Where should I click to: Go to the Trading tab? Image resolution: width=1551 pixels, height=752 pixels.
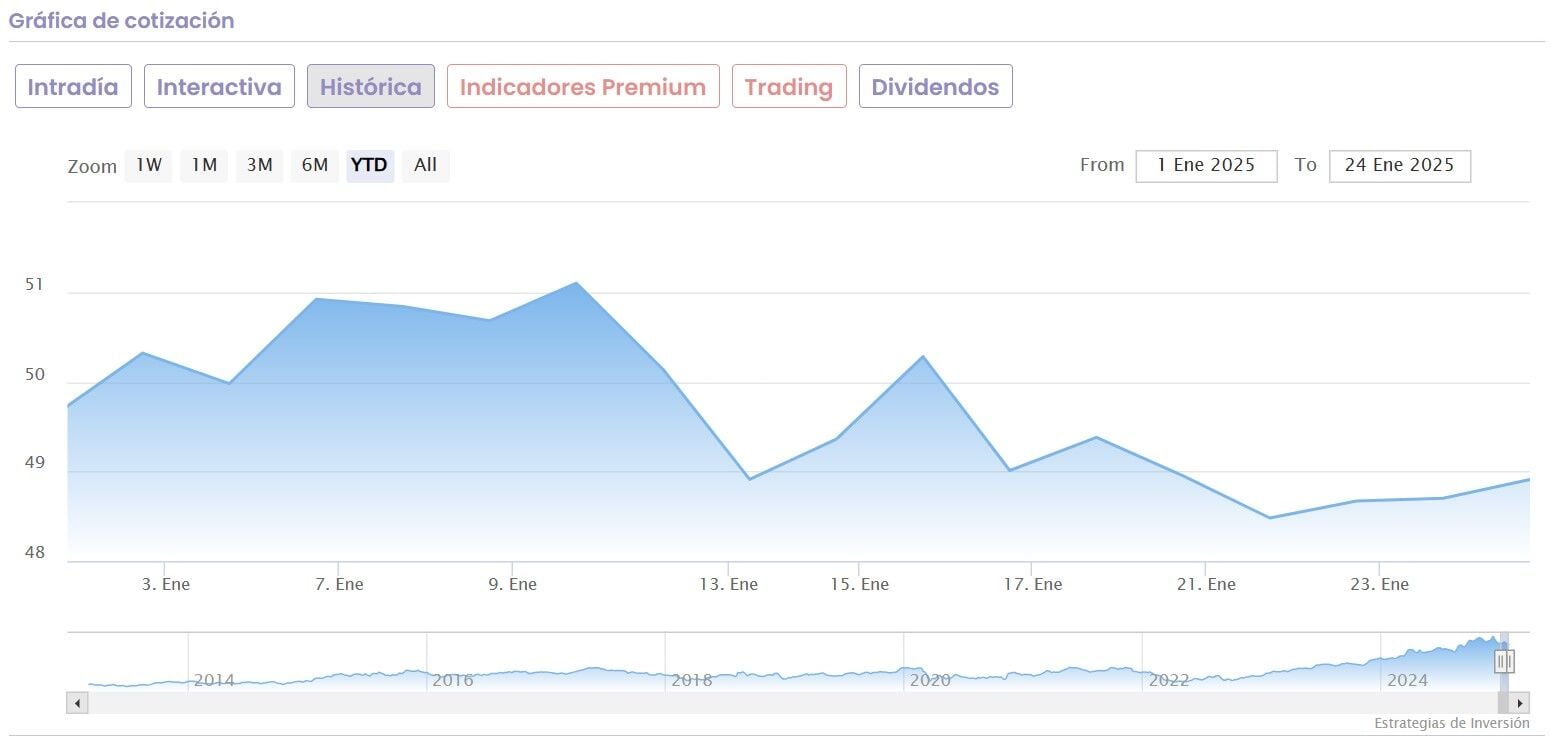click(789, 87)
